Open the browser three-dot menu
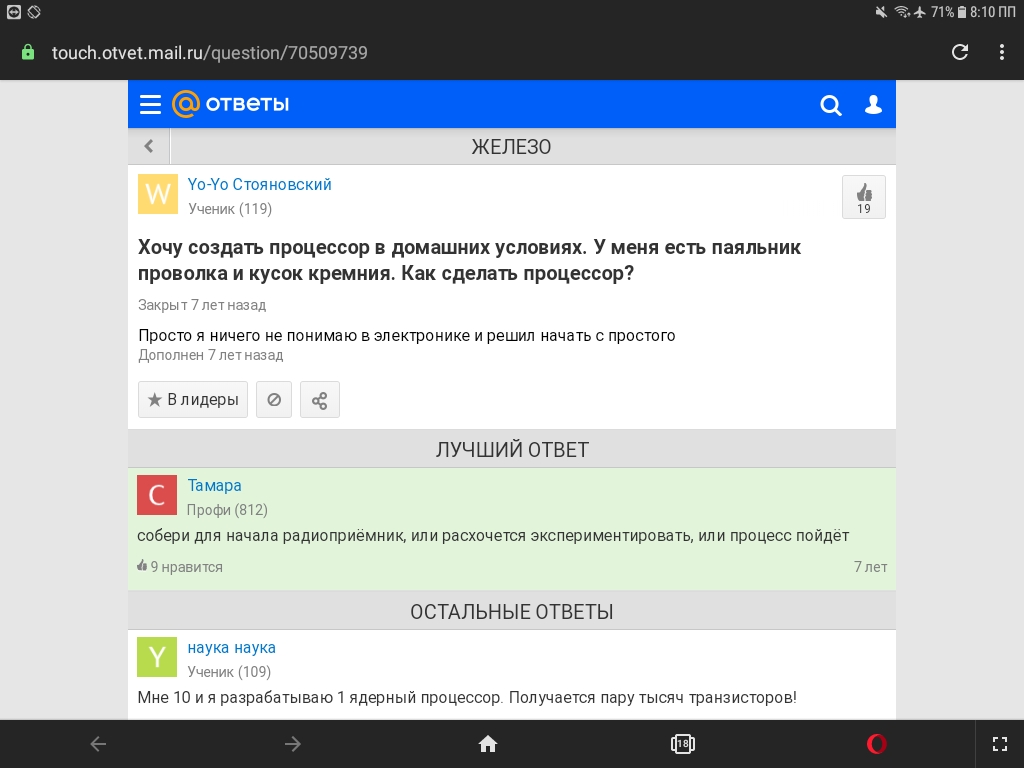The height and width of the screenshot is (768, 1024). [1001, 52]
